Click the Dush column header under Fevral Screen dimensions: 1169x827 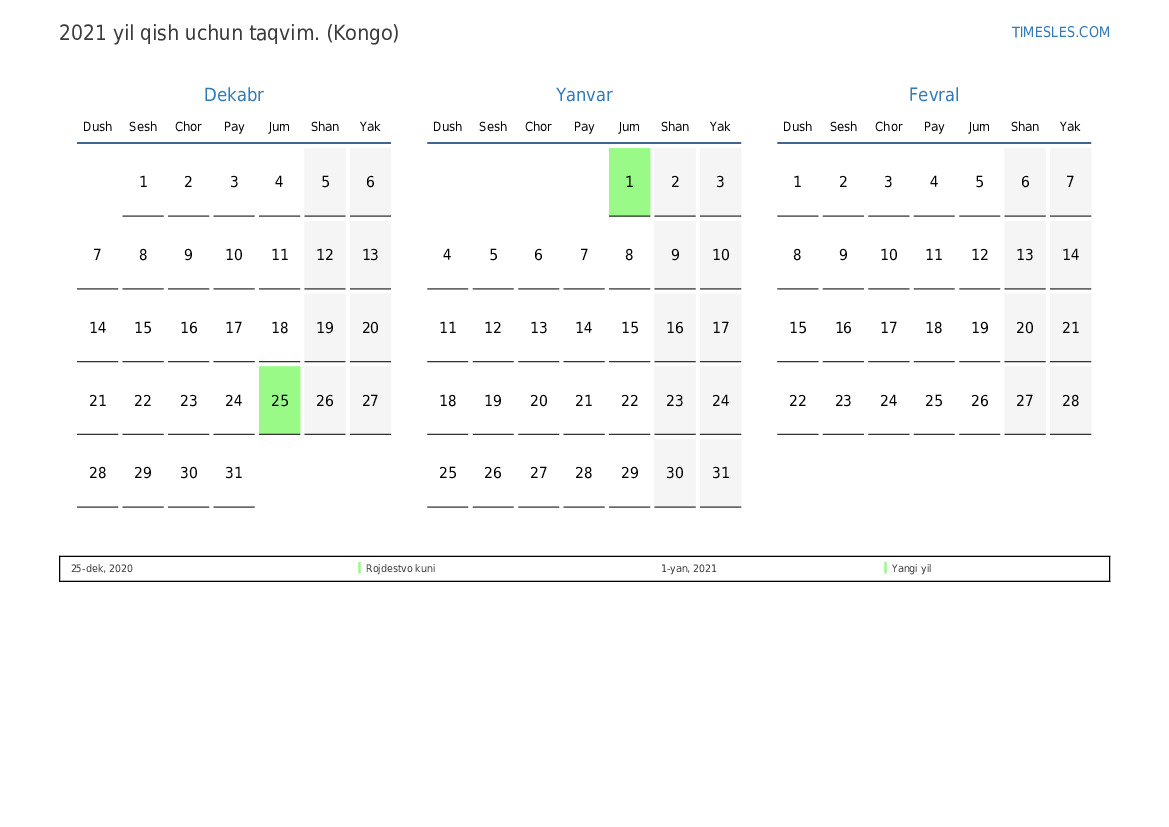click(797, 127)
